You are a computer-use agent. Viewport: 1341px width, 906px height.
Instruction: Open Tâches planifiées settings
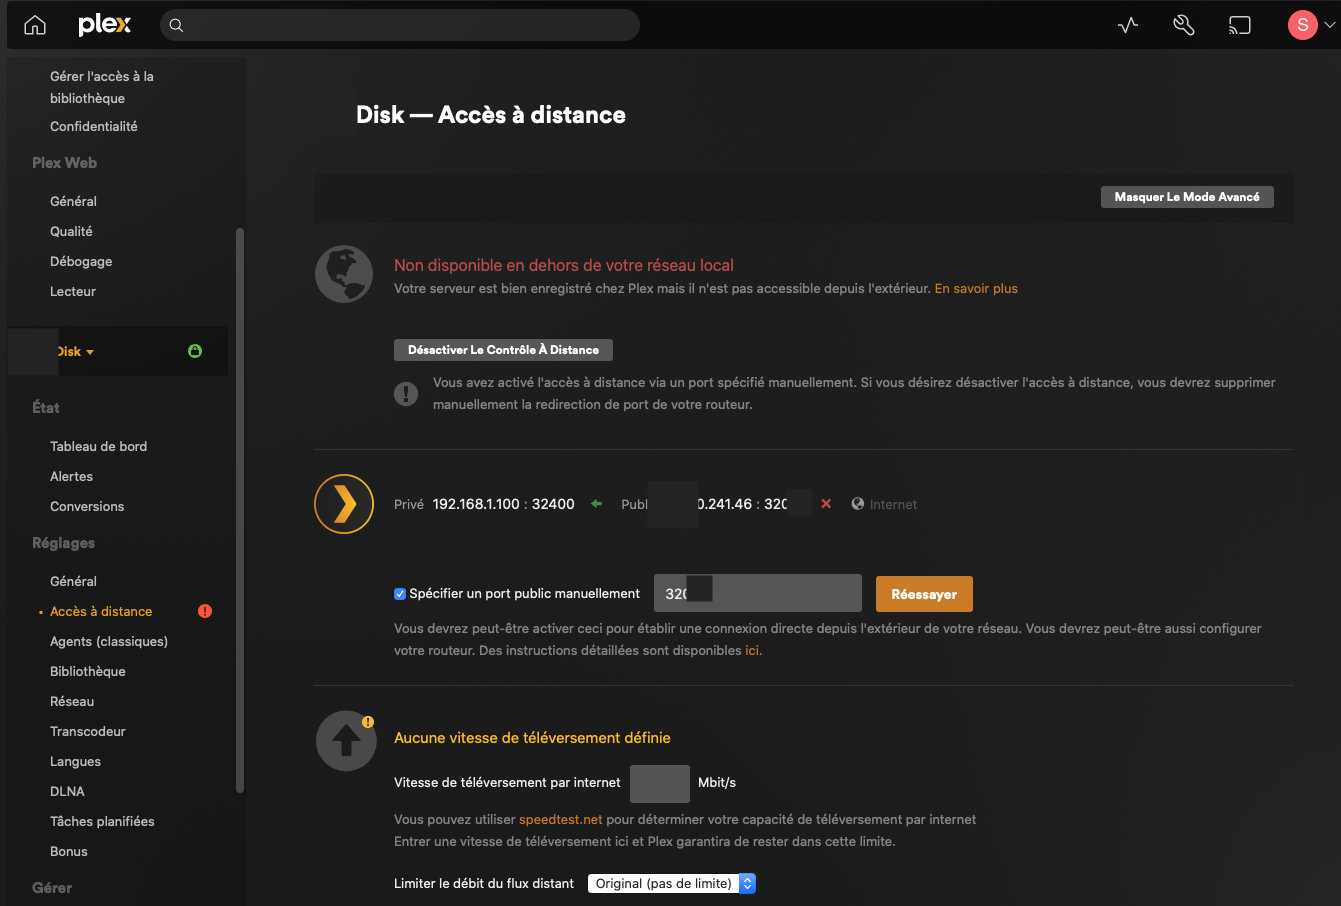(102, 821)
